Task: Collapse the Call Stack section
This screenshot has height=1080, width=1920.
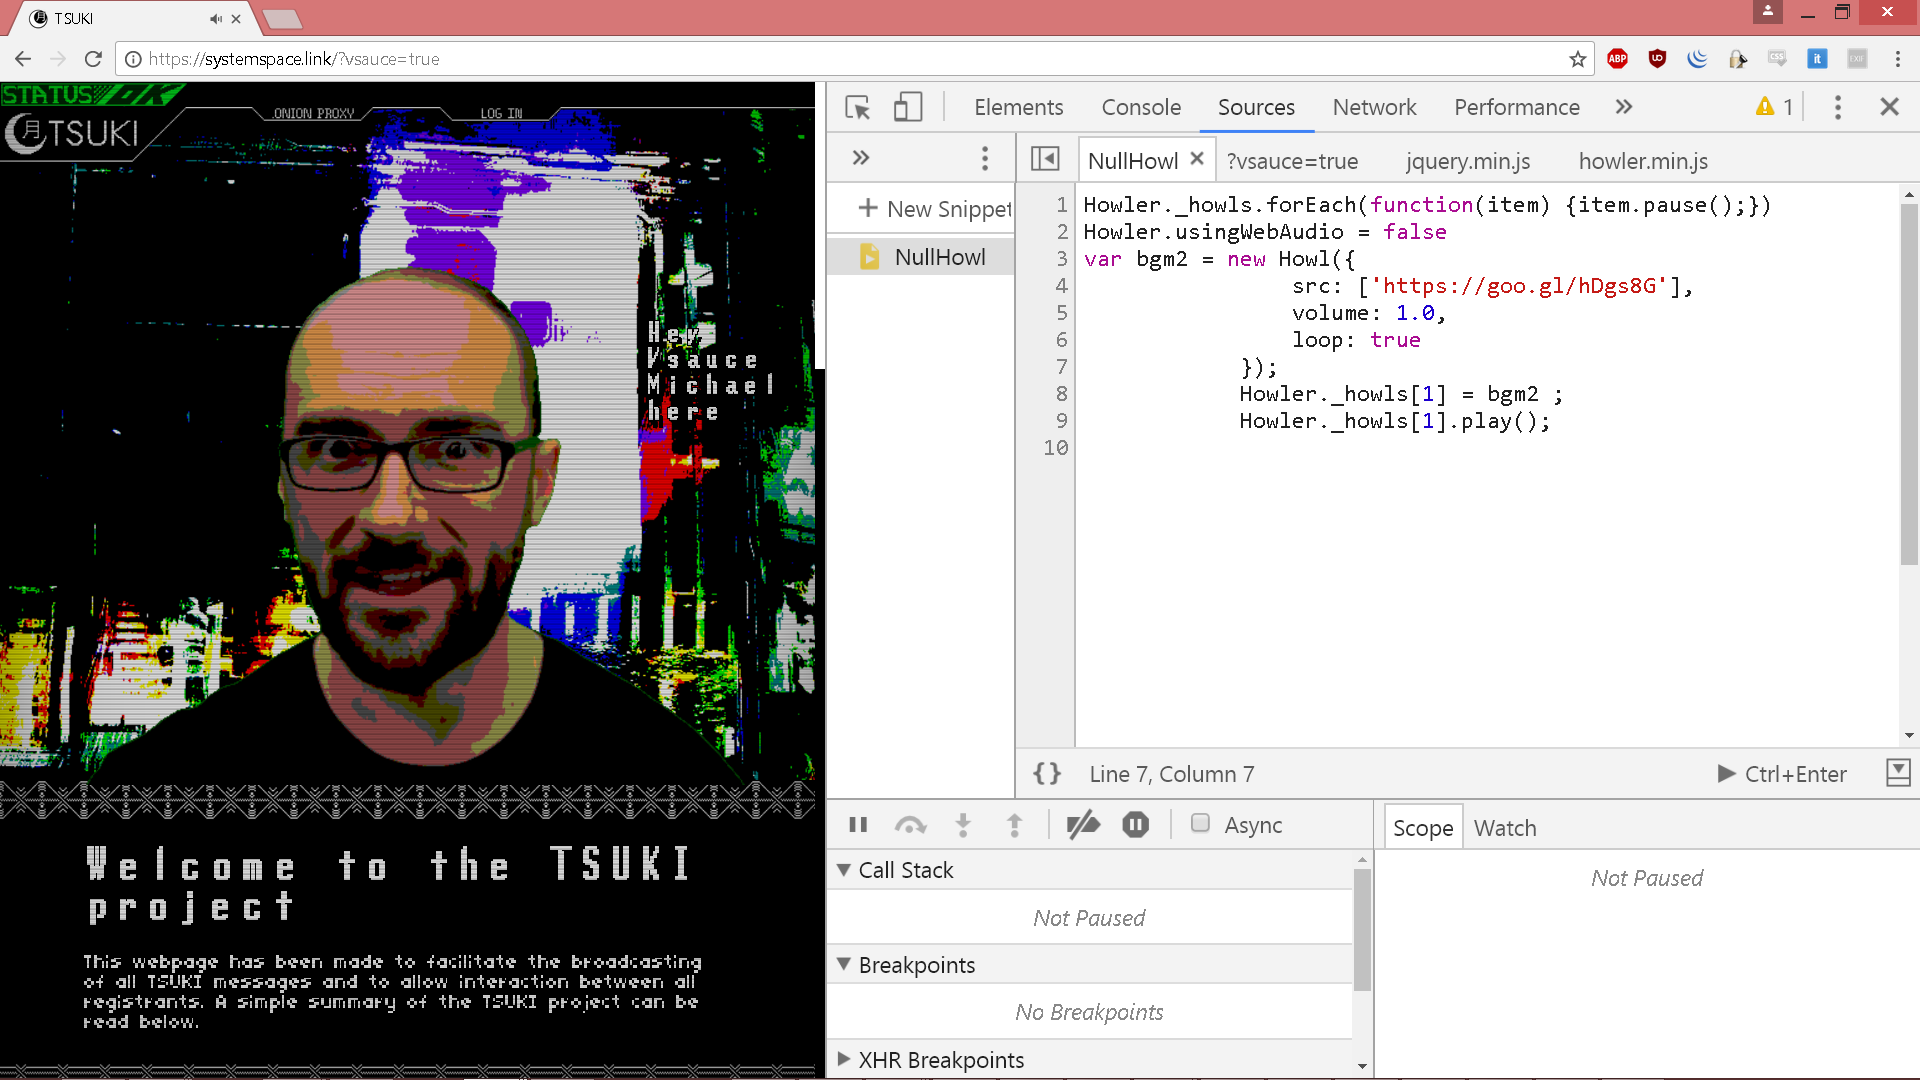Action: (x=844, y=870)
